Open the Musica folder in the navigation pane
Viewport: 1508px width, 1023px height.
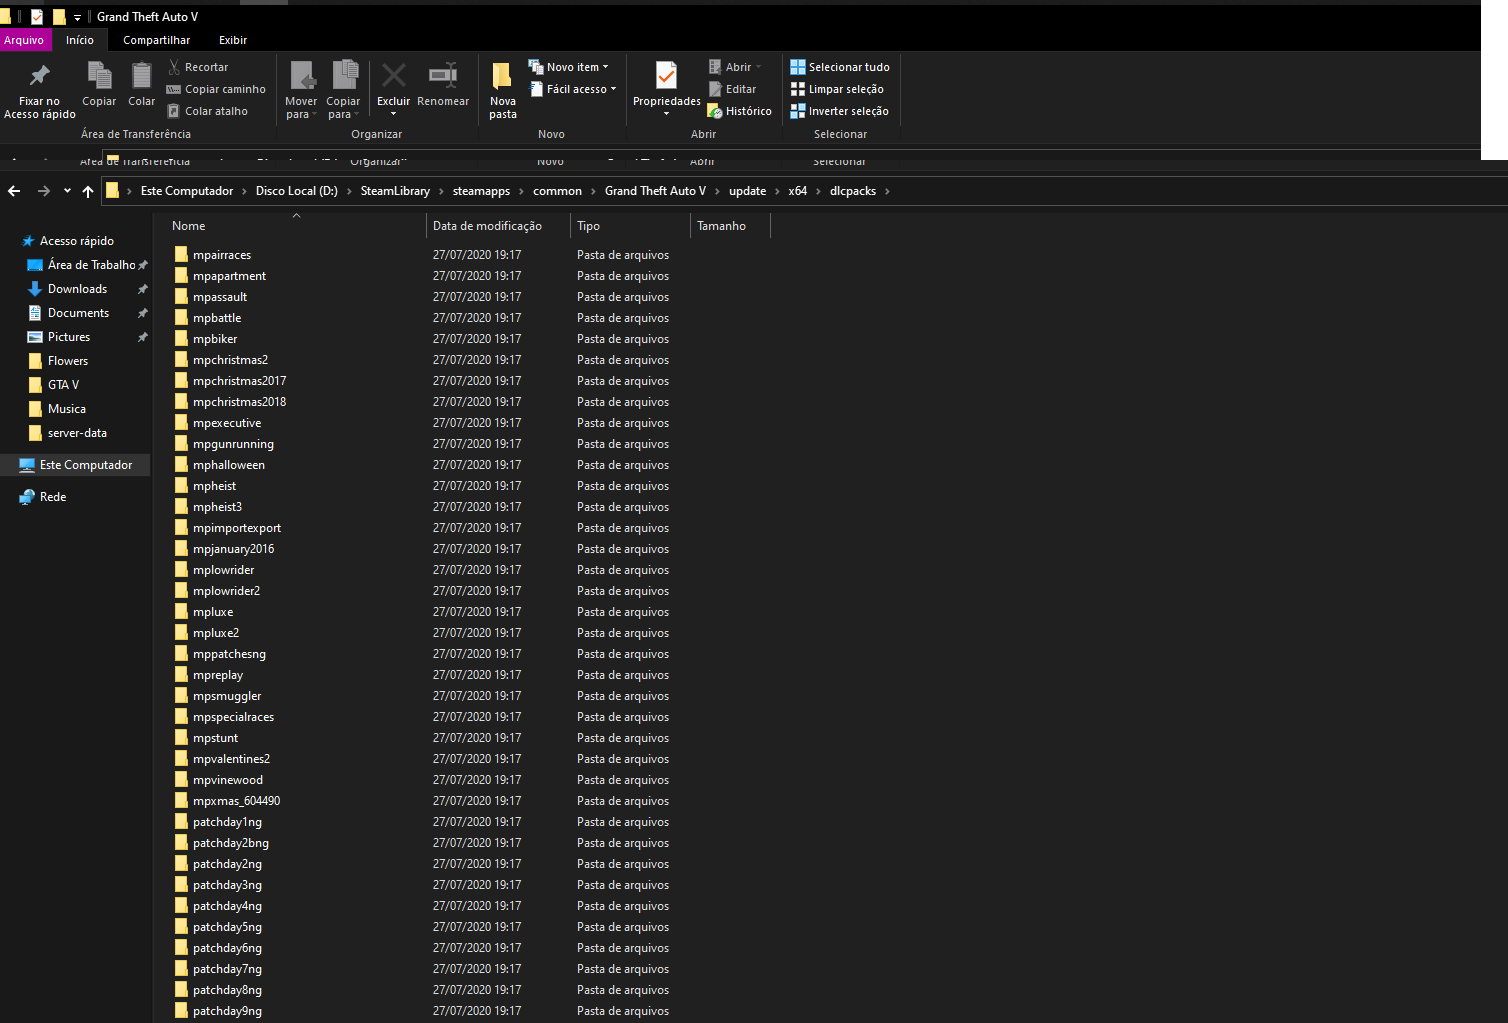coord(67,409)
